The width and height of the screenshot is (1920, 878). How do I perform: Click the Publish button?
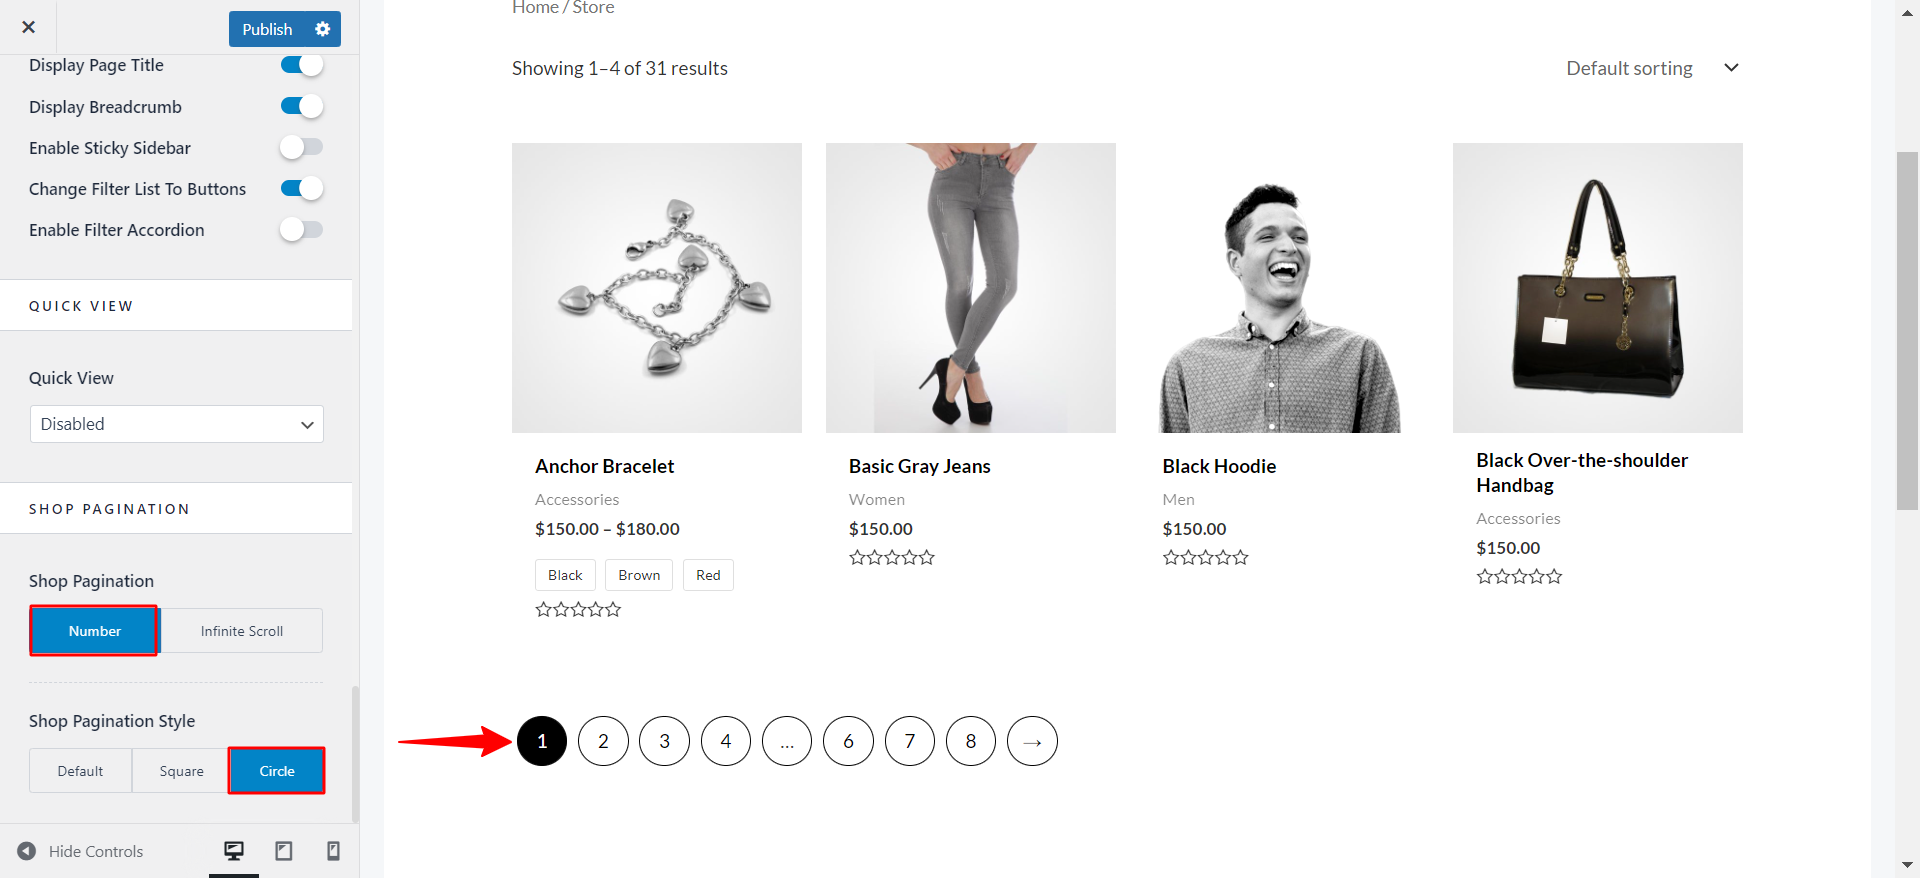coord(266,29)
